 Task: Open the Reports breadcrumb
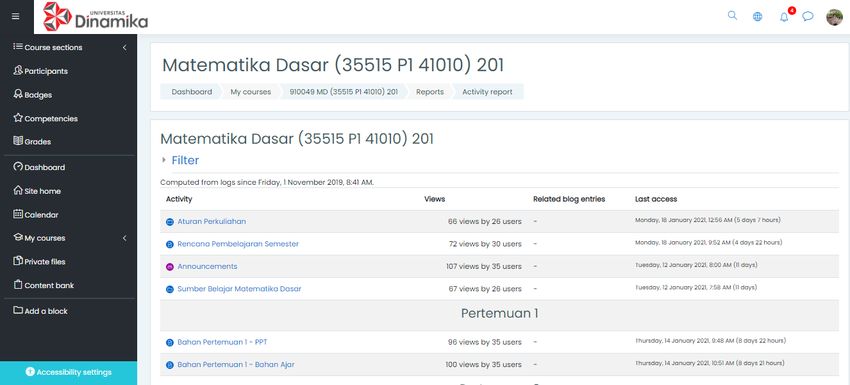(430, 92)
